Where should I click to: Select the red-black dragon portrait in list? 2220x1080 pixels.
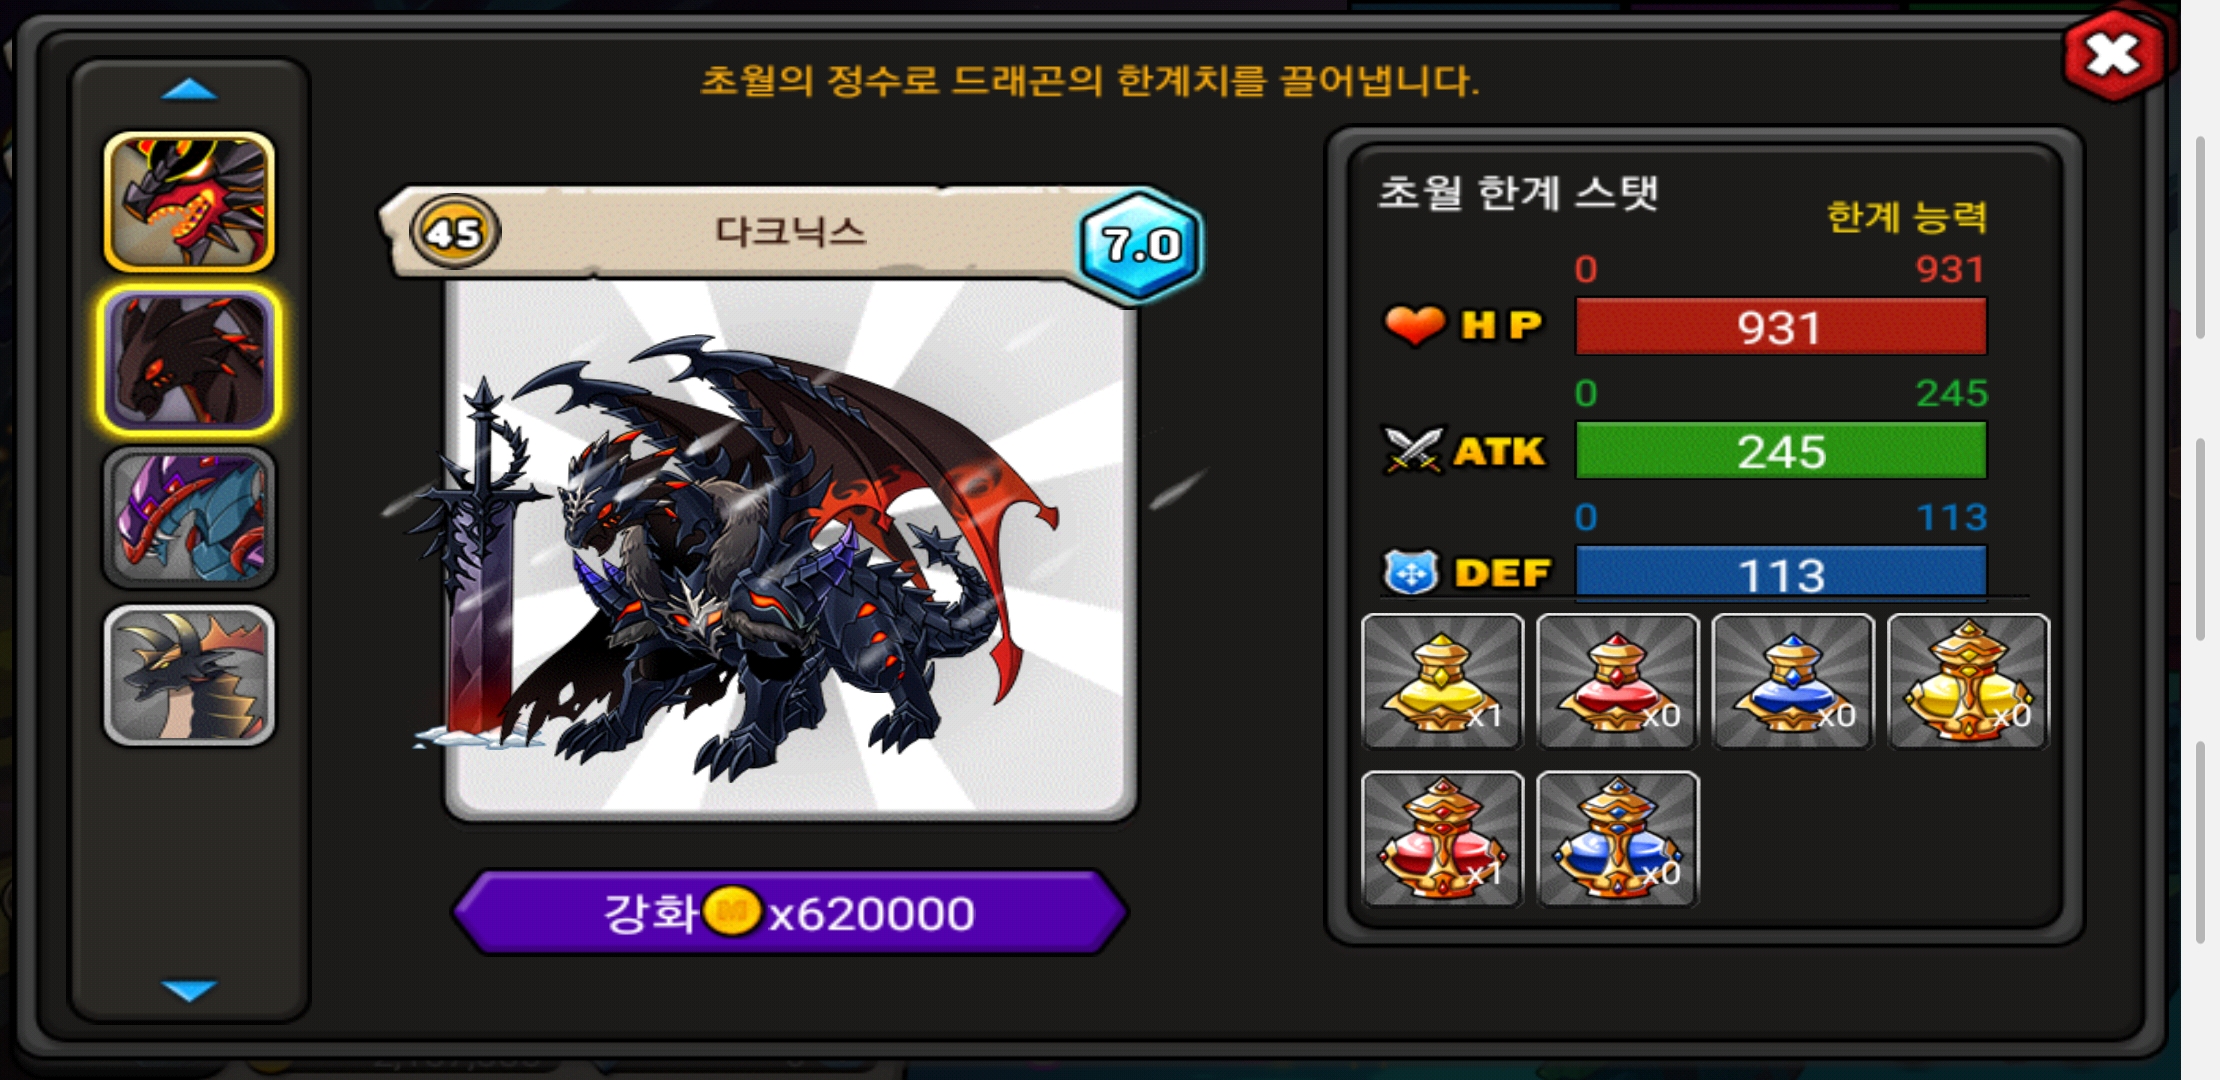point(189,202)
